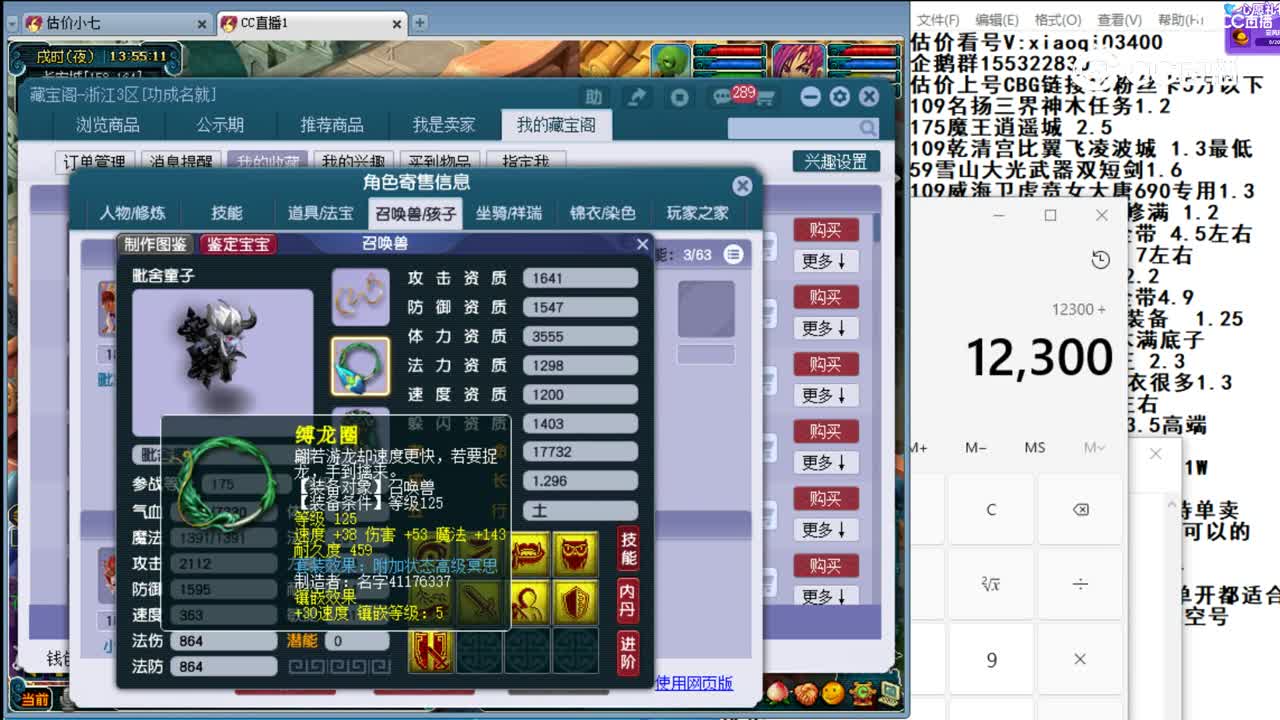This screenshot has height=720, width=1280.
Task: Open the 人物/修炼 tab
Action: [x=132, y=213]
